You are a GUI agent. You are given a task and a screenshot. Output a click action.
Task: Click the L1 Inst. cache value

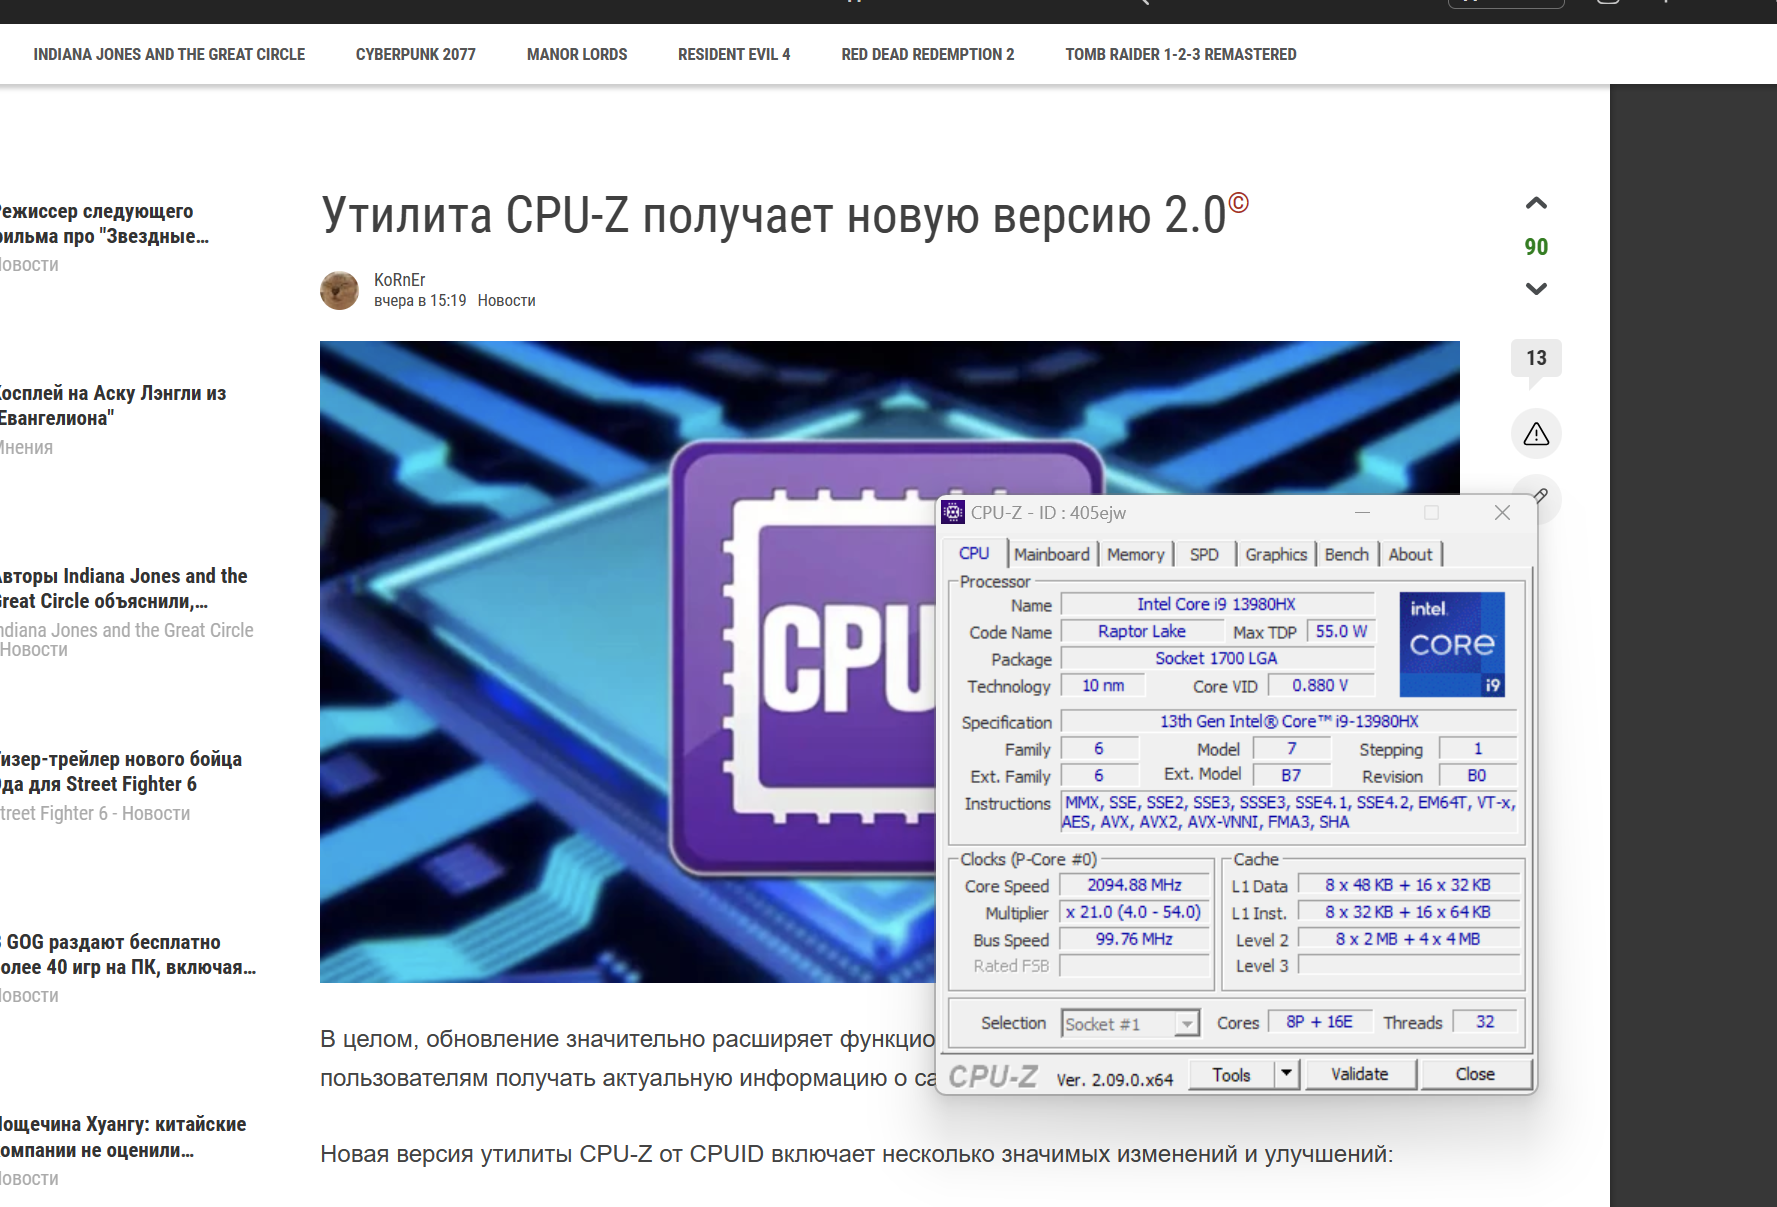tap(1408, 912)
